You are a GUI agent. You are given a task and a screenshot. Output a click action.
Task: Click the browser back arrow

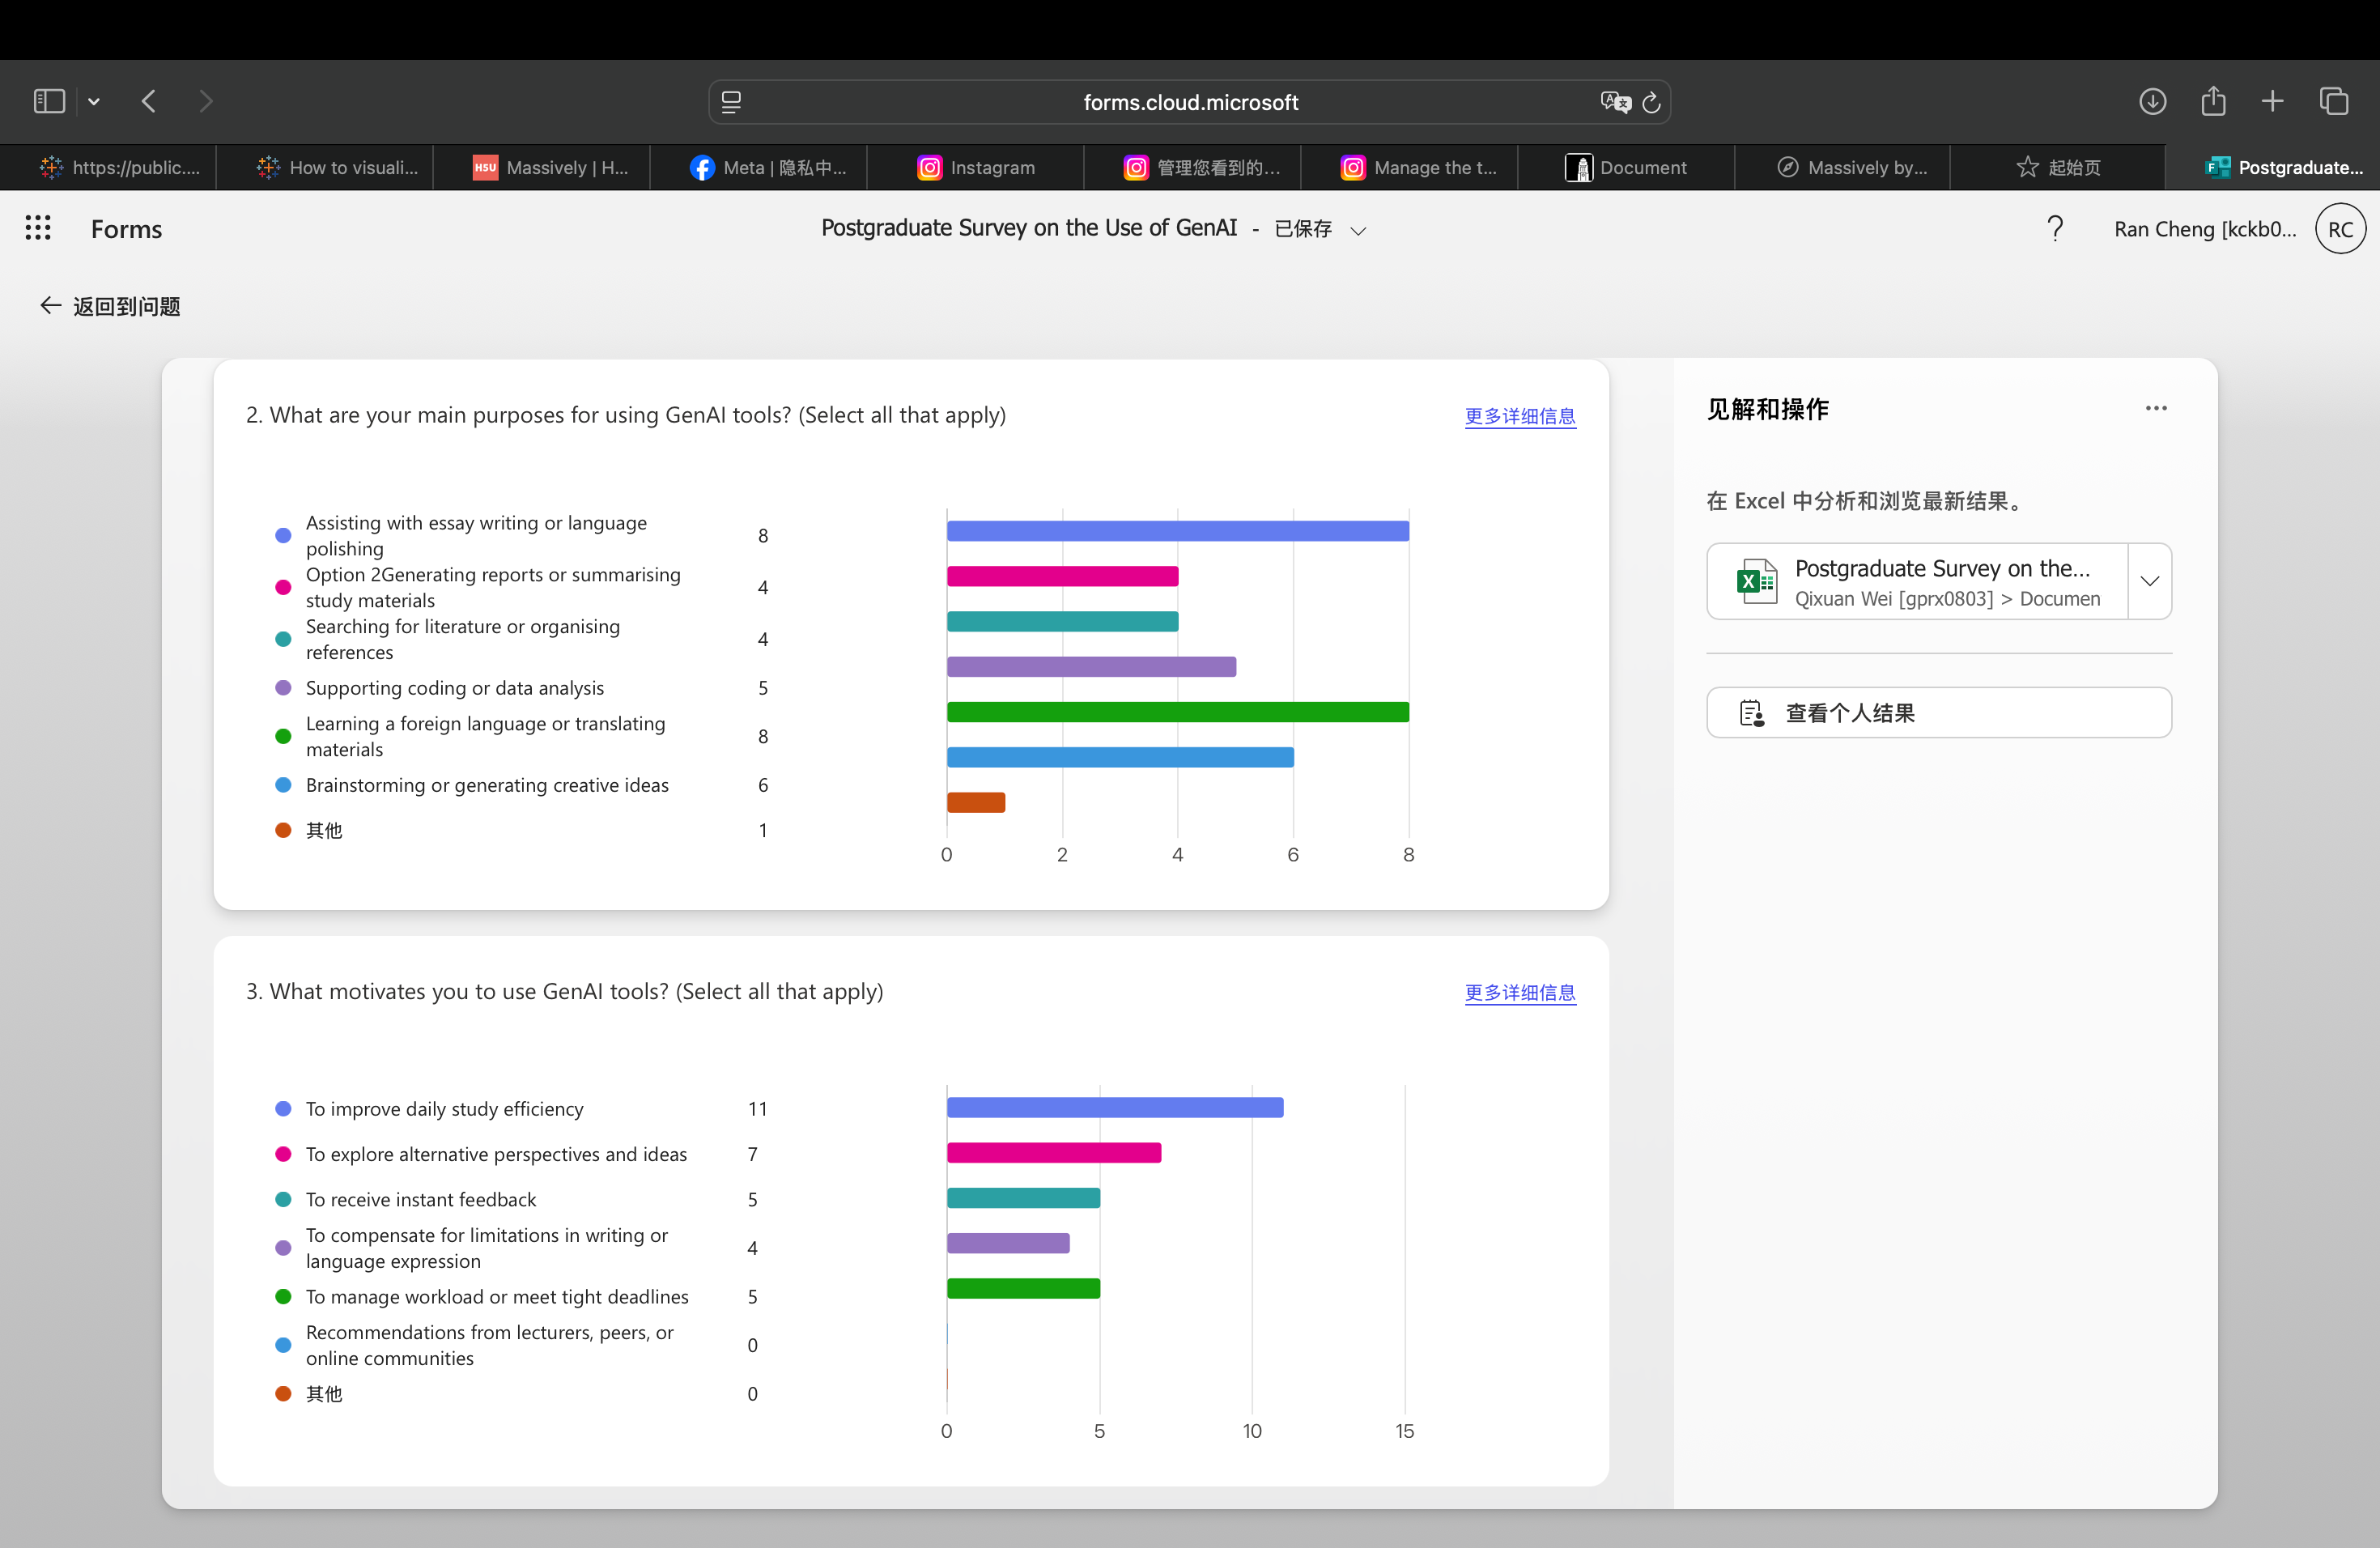pyautogui.click(x=149, y=101)
